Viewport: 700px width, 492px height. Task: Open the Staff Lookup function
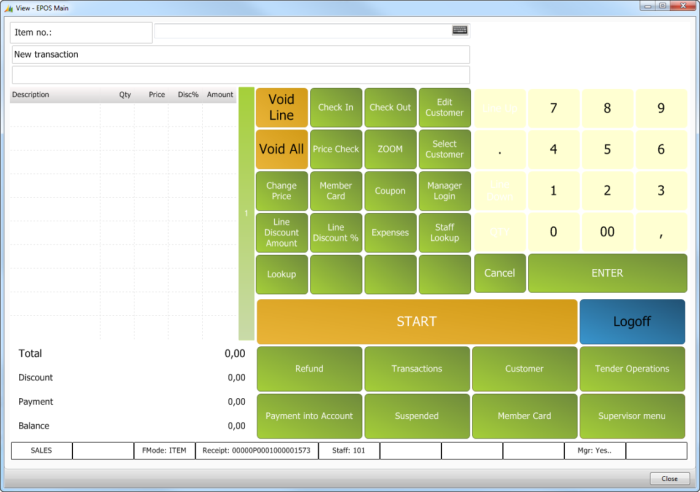444,232
